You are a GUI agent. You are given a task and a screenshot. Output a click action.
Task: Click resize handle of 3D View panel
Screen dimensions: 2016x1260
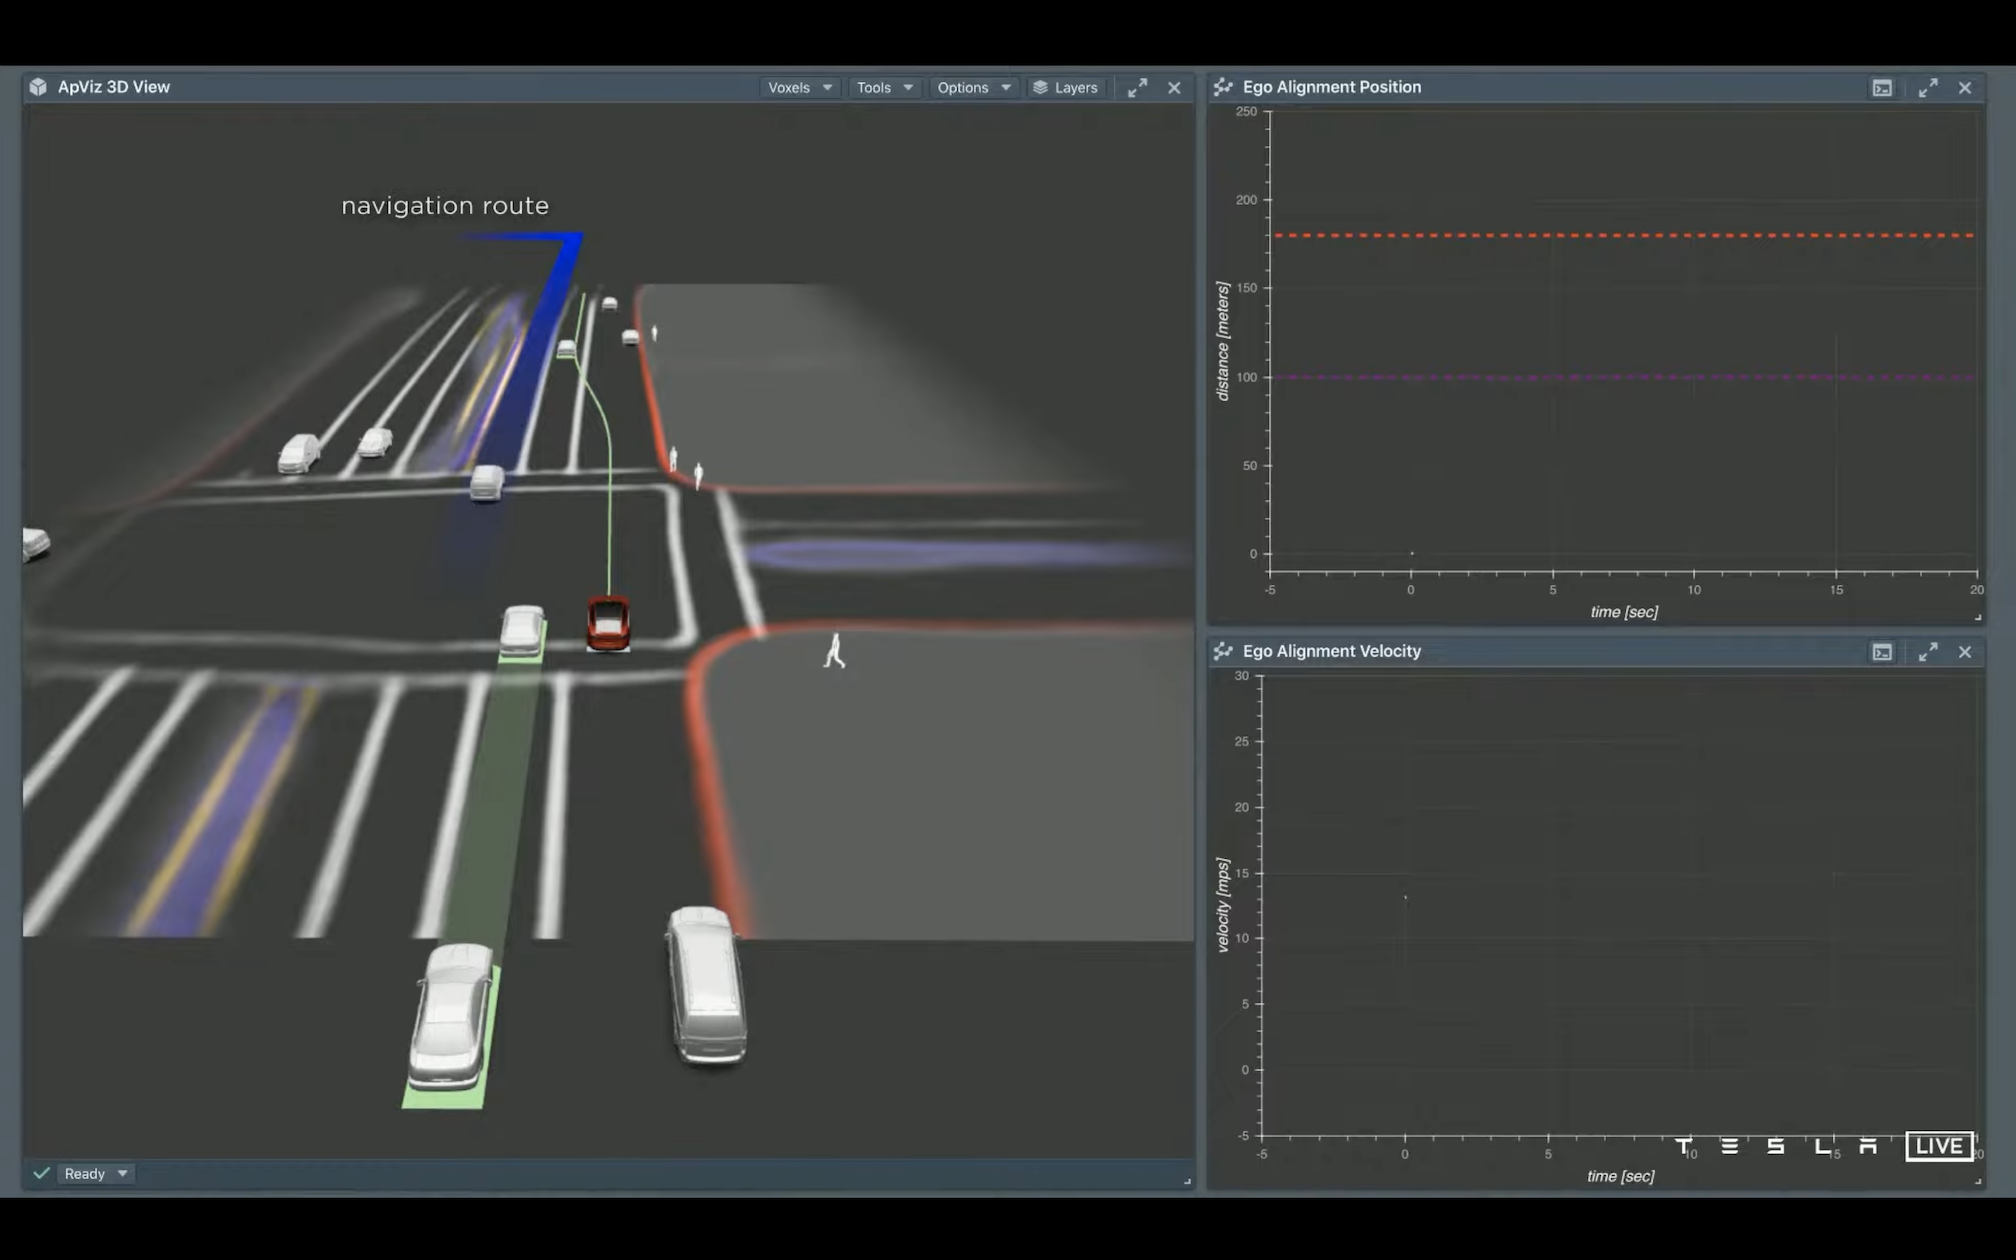tap(1187, 1181)
